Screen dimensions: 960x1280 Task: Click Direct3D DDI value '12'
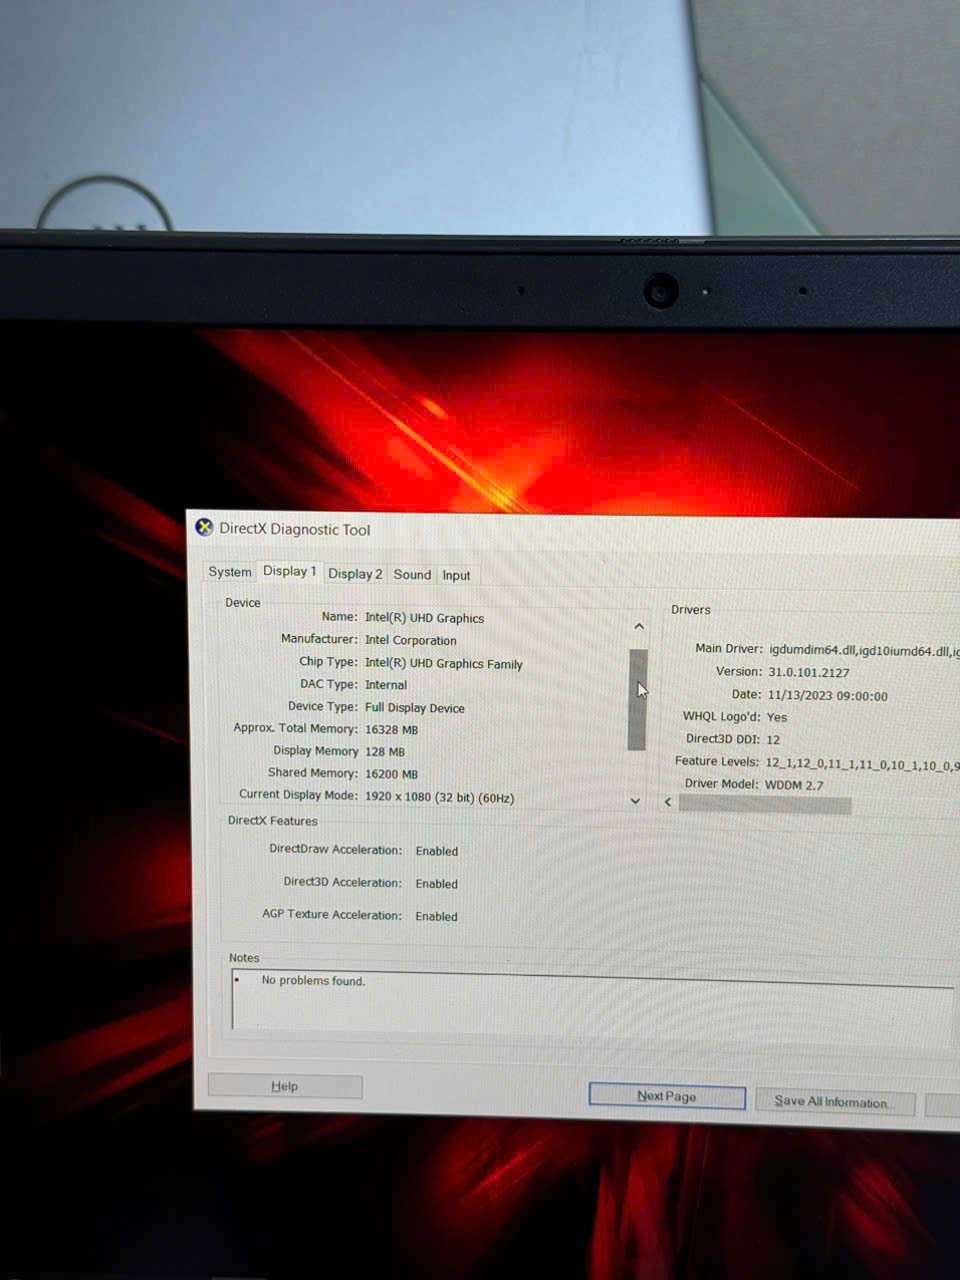773,740
